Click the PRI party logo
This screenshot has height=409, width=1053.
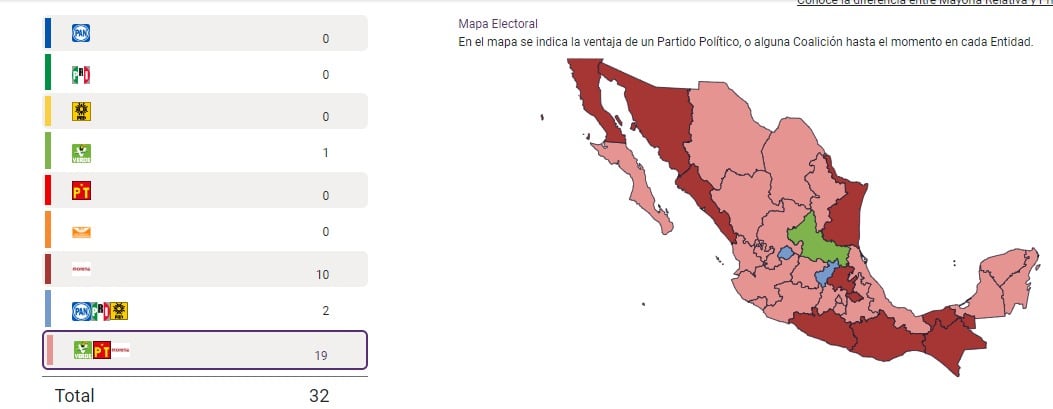click(81, 74)
